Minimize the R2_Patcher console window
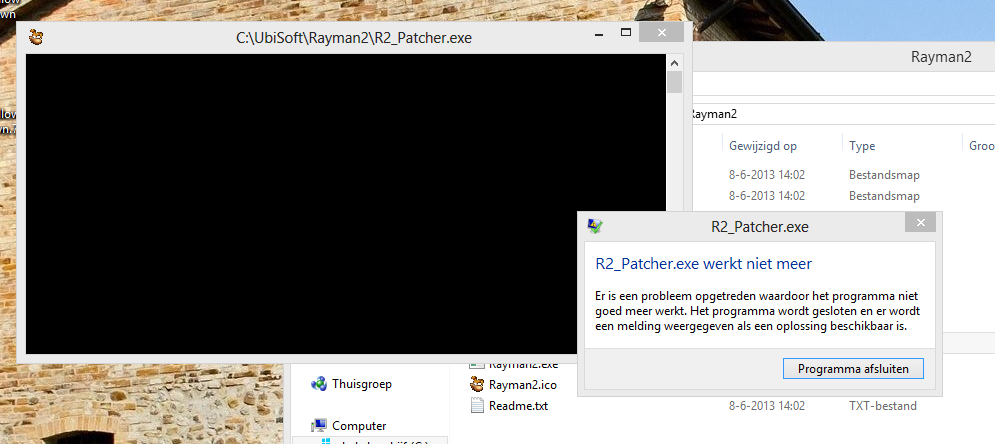Image resolution: width=995 pixels, height=444 pixels. tap(598, 36)
